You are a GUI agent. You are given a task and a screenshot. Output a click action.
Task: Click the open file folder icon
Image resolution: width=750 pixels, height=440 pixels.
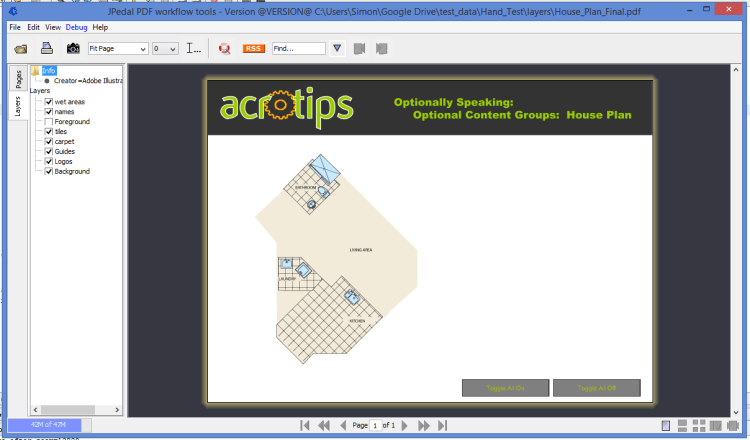click(x=20, y=48)
